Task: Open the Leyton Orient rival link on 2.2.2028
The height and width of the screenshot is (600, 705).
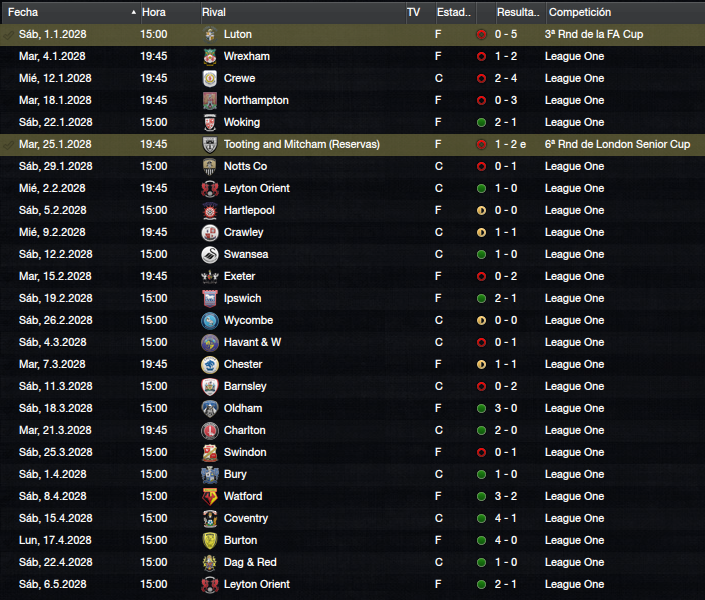Action: tap(257, 188)
